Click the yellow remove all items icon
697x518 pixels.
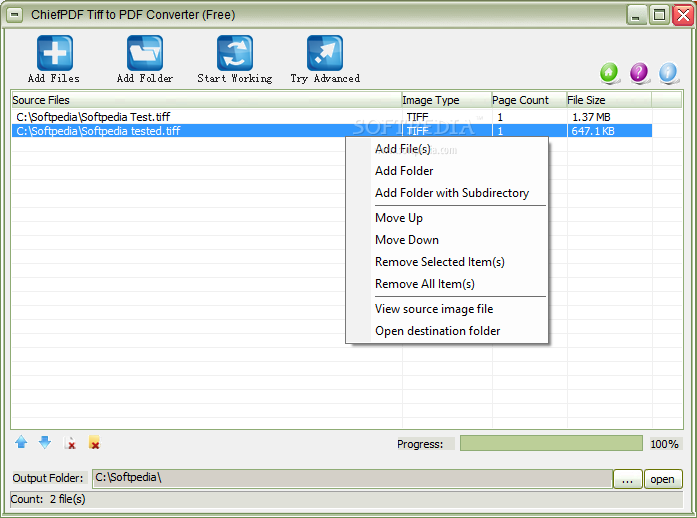(94, 442)
